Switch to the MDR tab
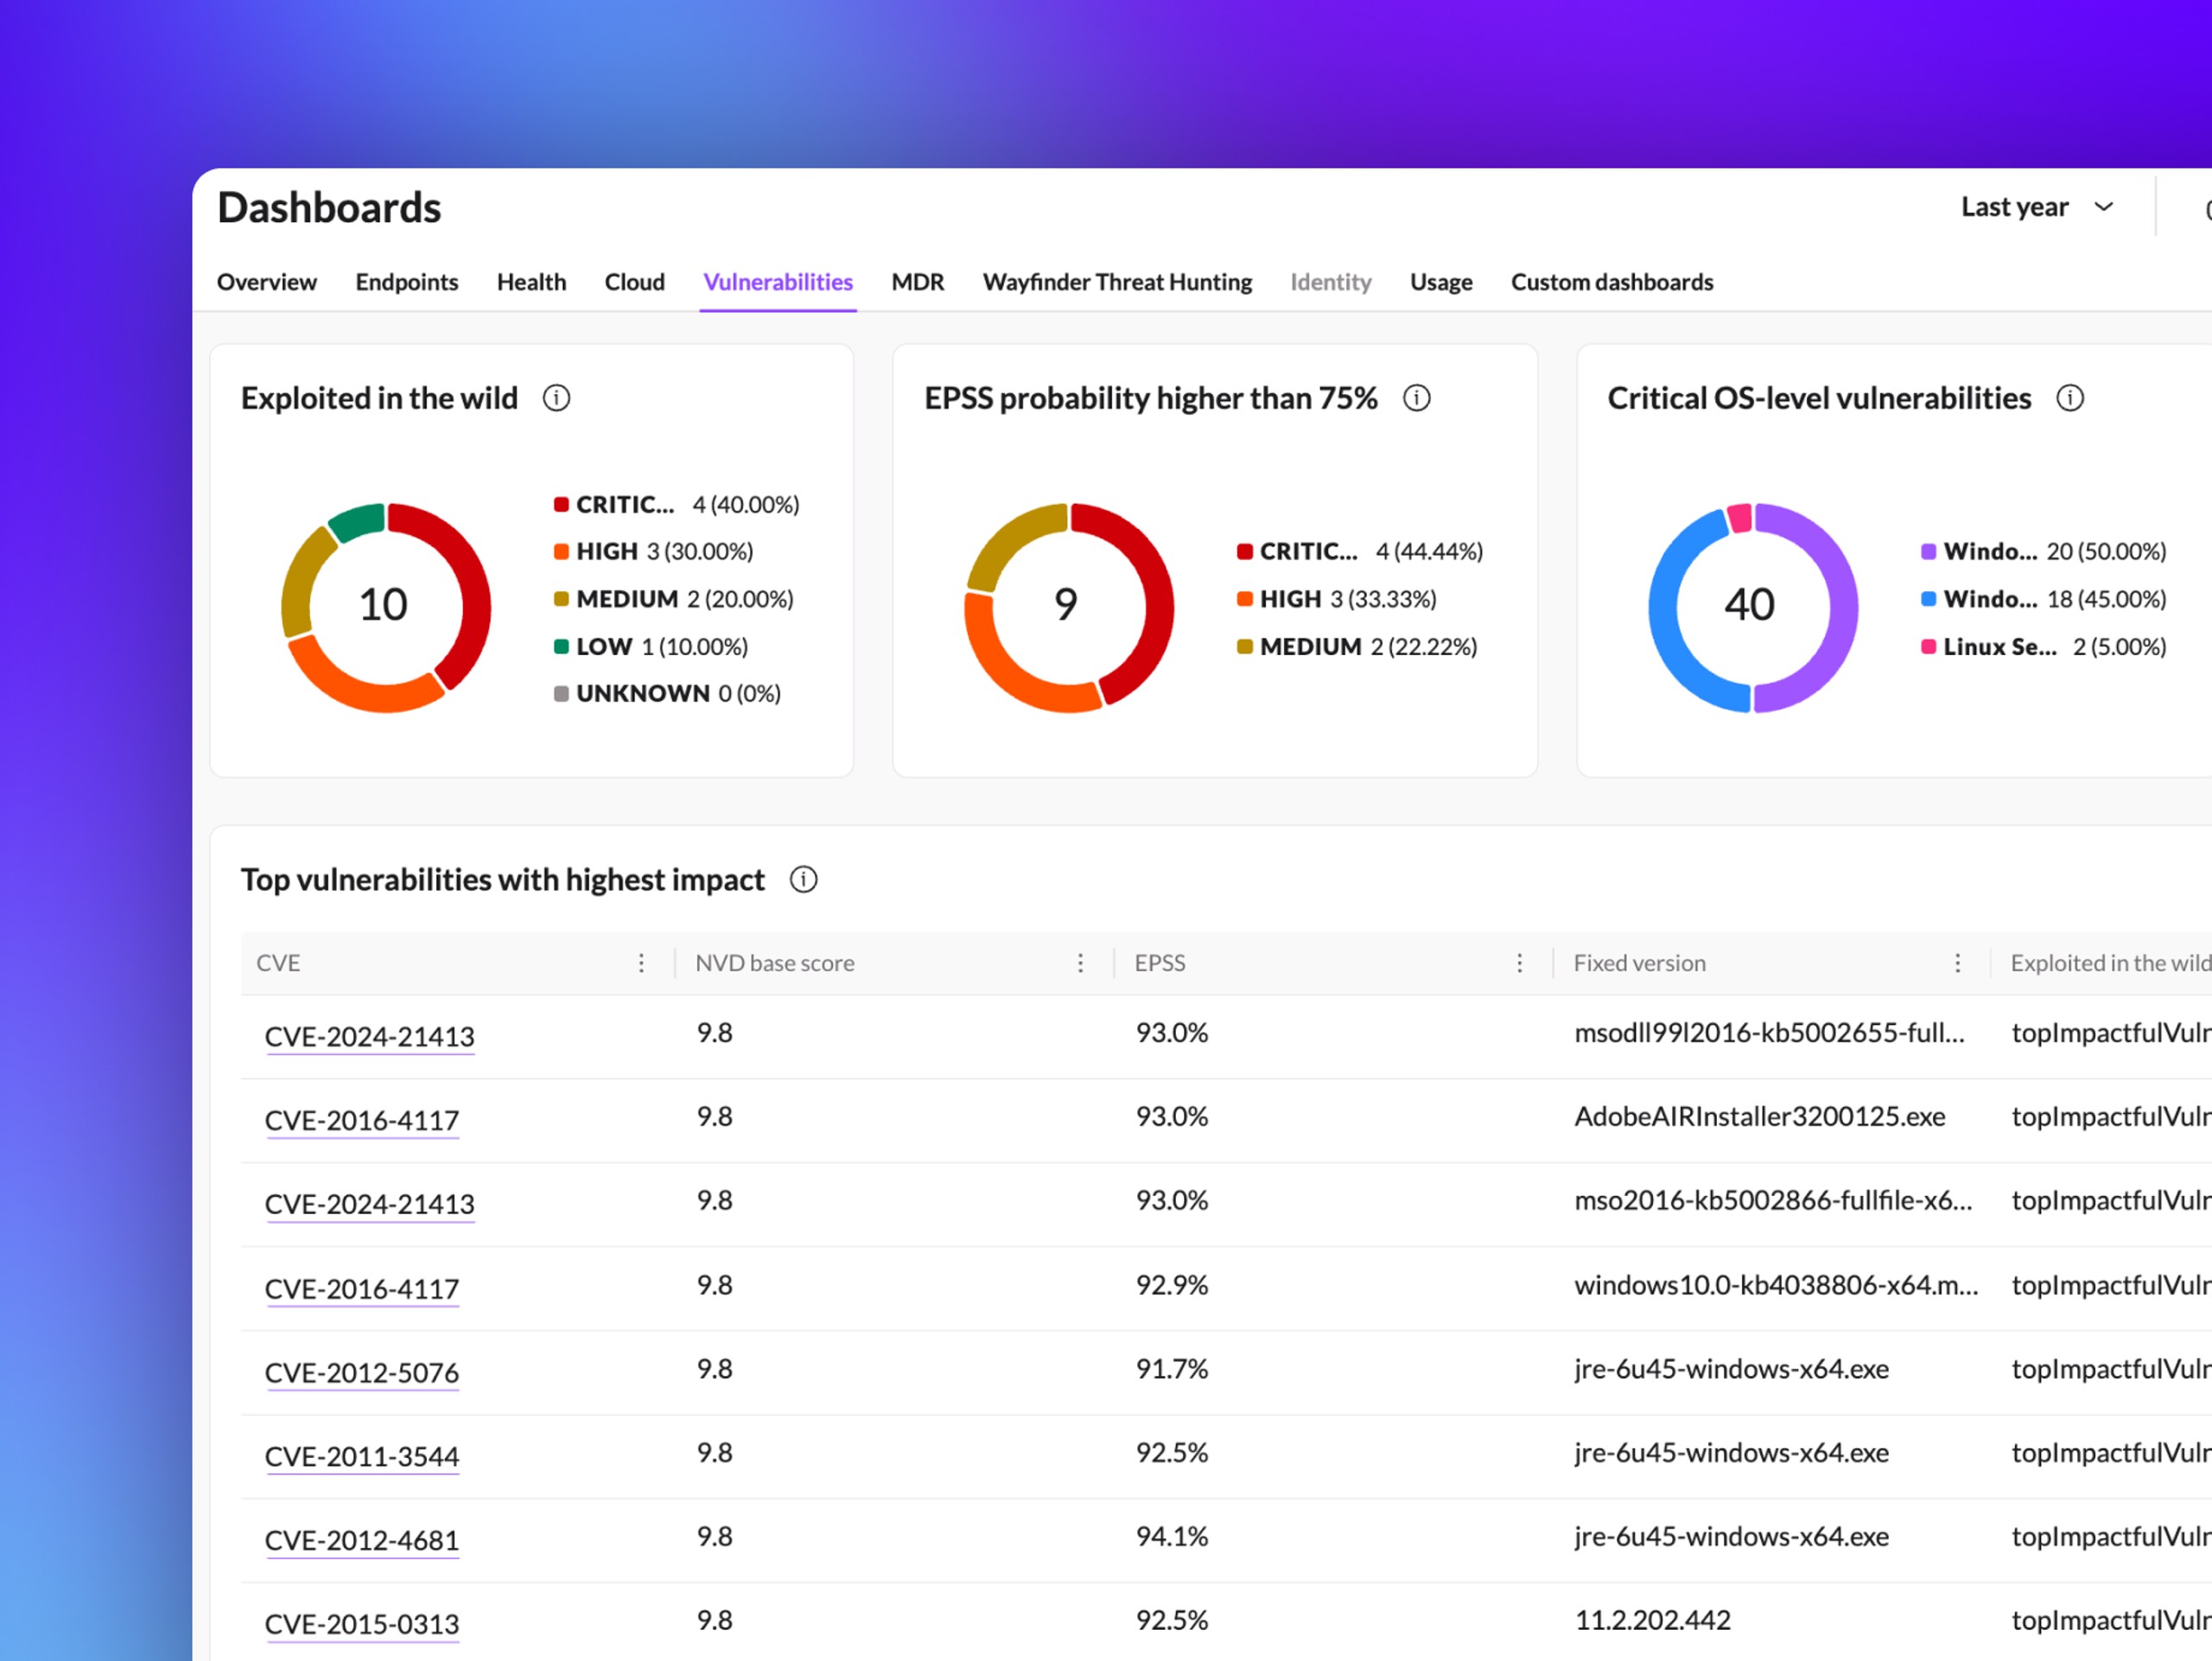The height and width of the screenshot is (1661, 2212). click(918, 282)
